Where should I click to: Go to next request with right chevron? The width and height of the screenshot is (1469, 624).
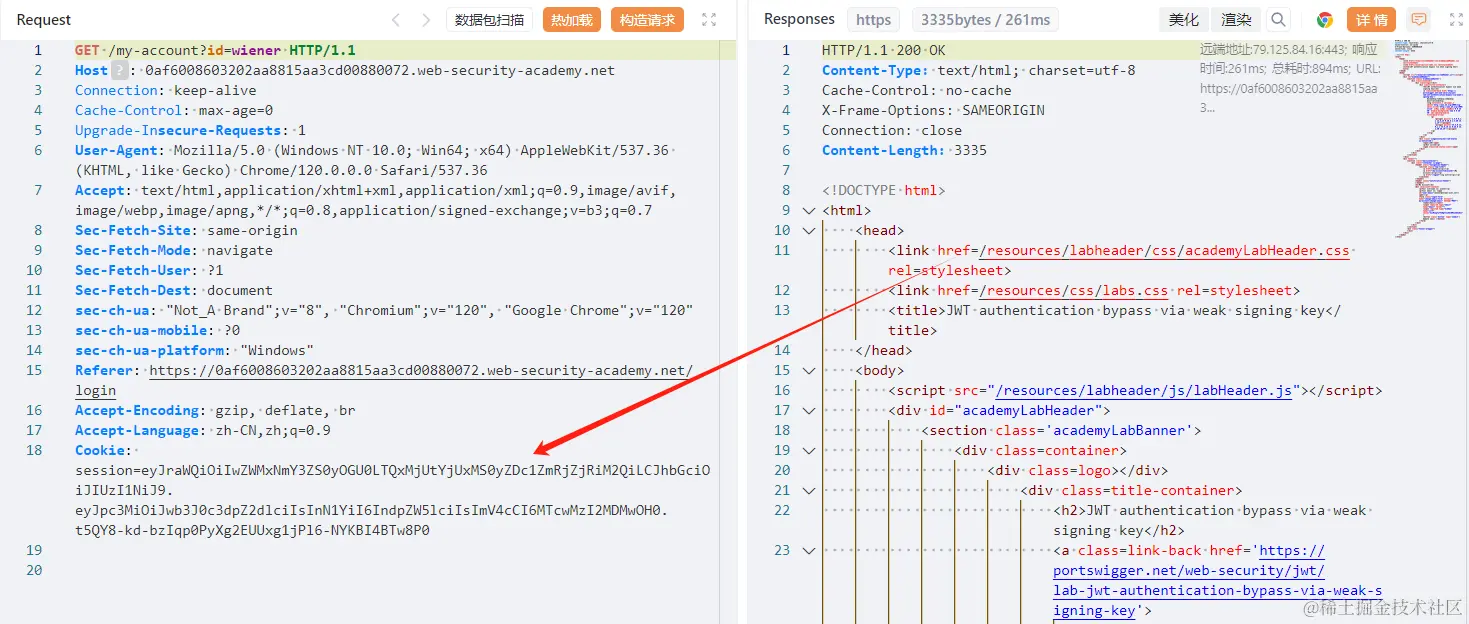click(x=426, y=20)
